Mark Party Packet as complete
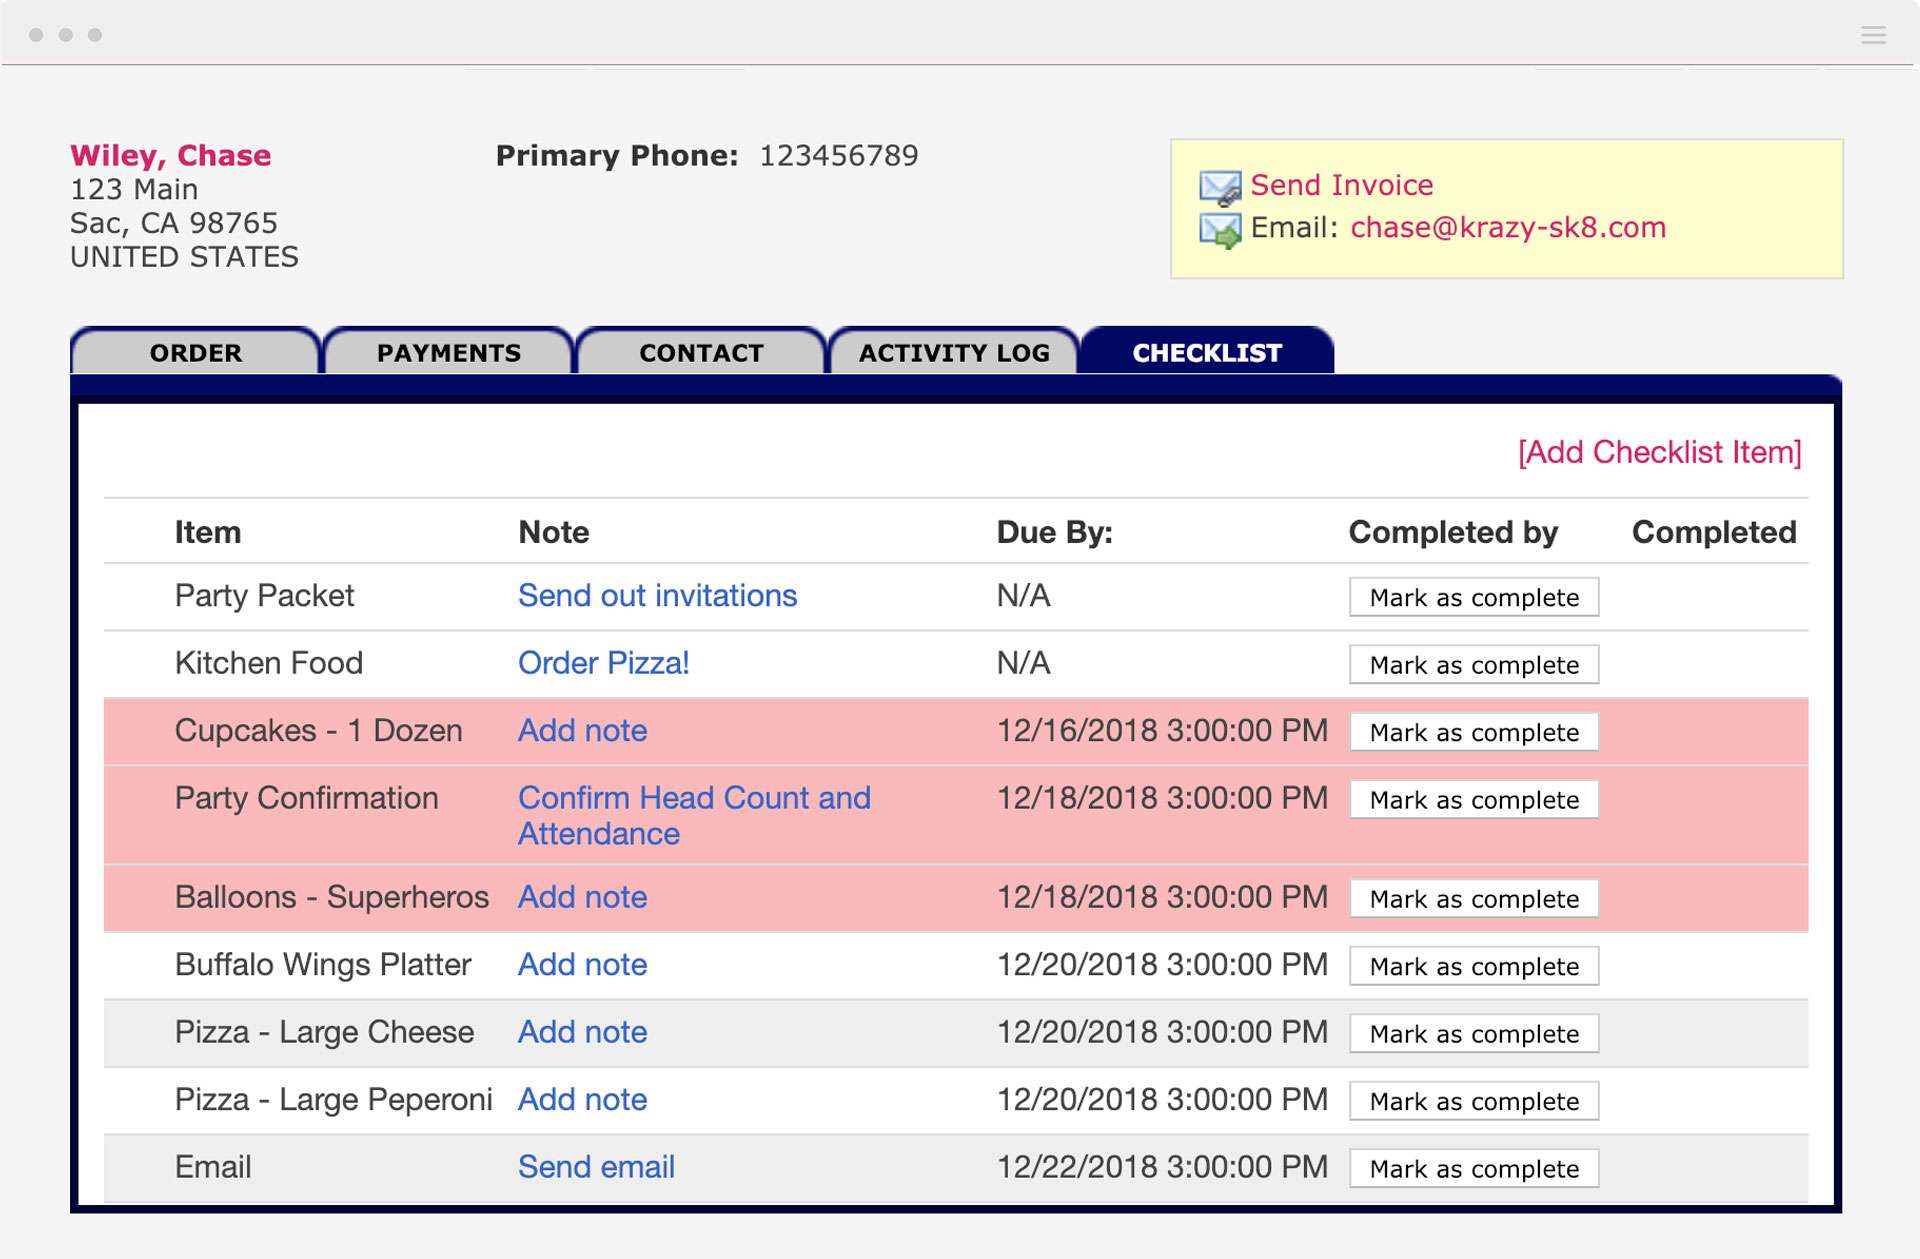Image resolution: width=1920 pixels, height=1259 pixels. coord(1474,597)
